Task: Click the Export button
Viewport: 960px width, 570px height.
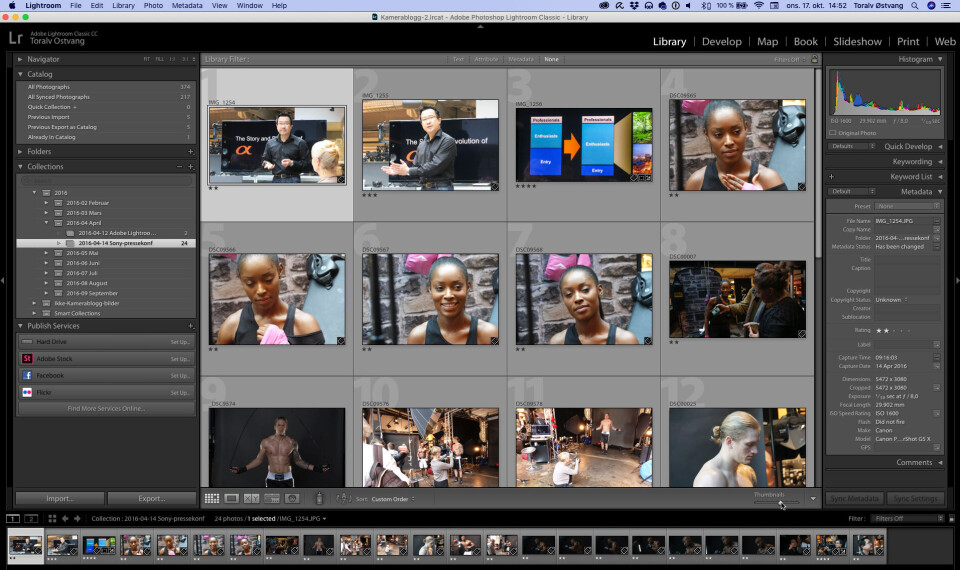Action: (151, 498)
